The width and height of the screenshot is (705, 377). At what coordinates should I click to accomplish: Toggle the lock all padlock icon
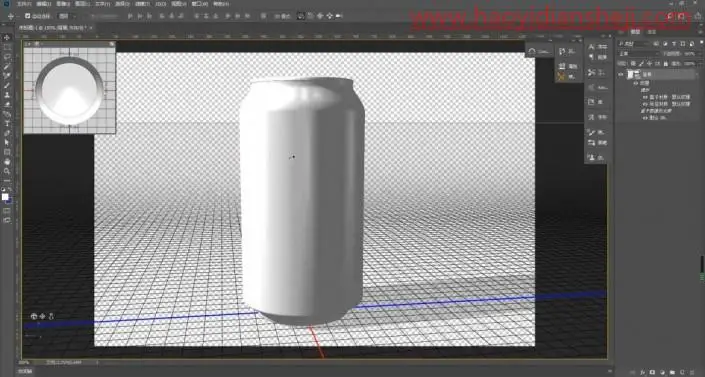point(665,64)
